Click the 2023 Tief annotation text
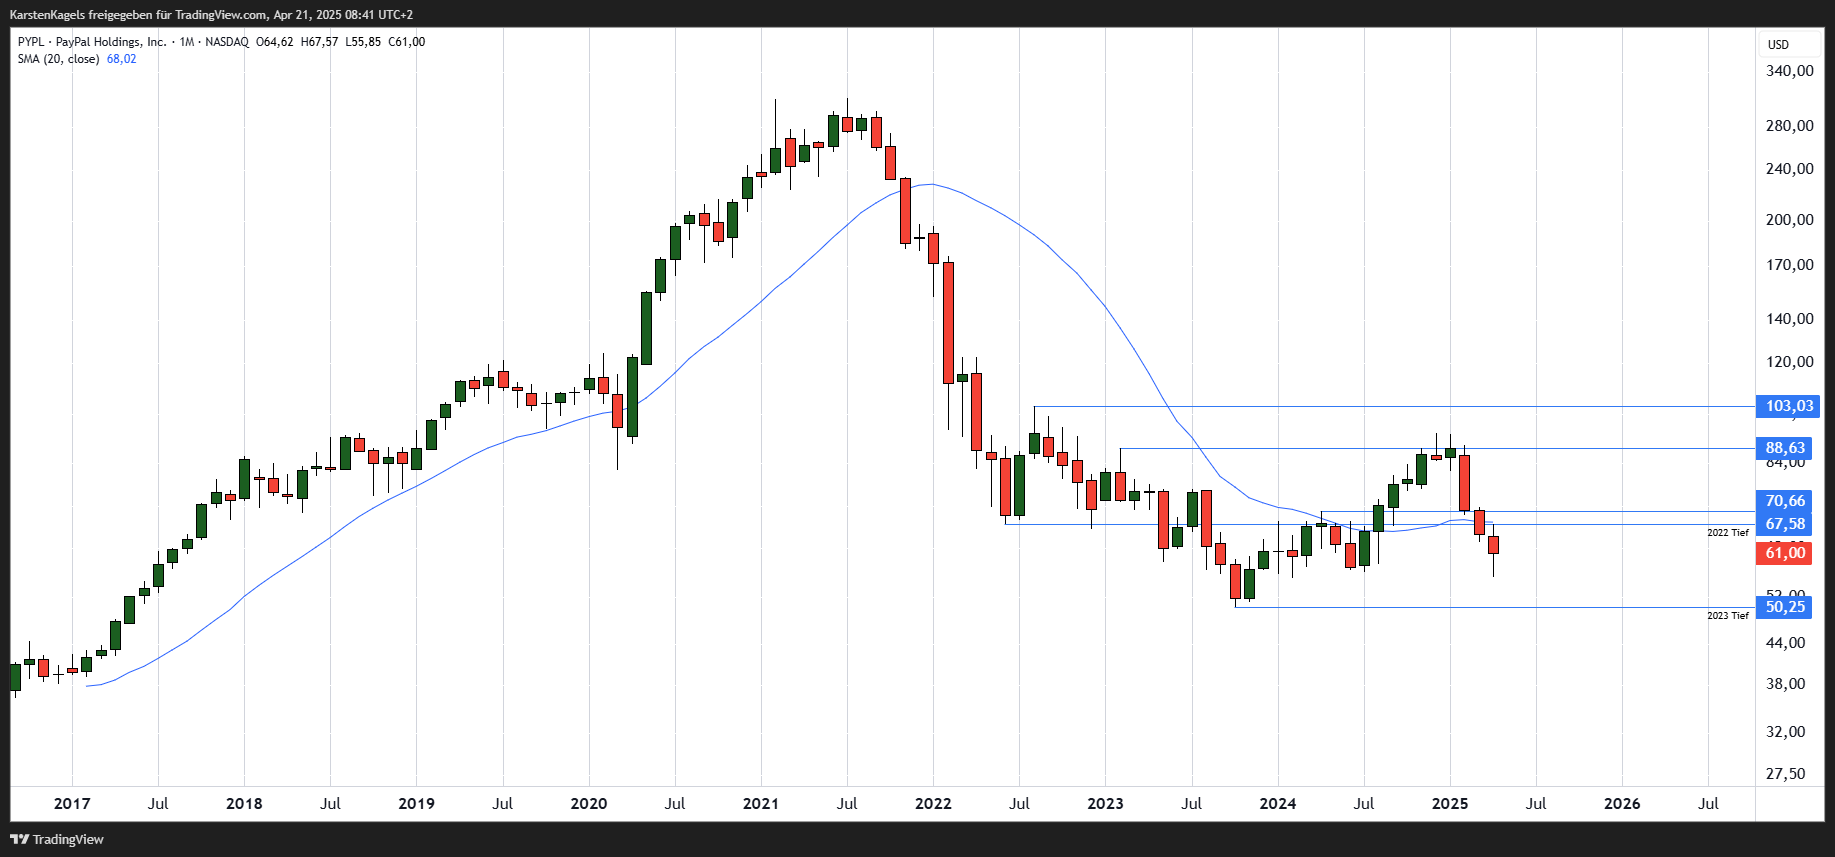The width and height of the screenshot is (1835, 857). point(1728,616)
